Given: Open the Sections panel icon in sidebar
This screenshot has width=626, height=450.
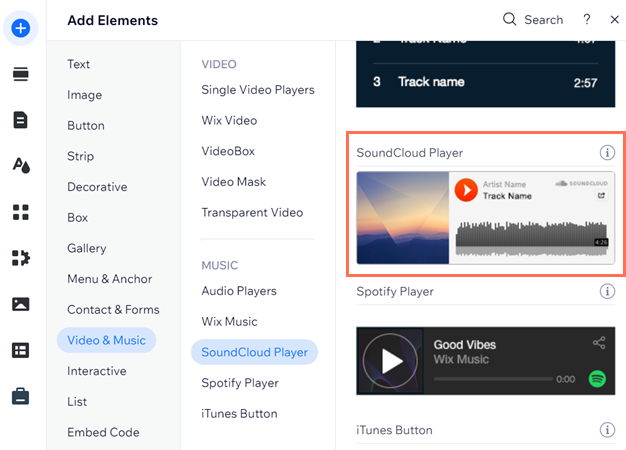Looking at the screenshot, I should pos(21,74).
